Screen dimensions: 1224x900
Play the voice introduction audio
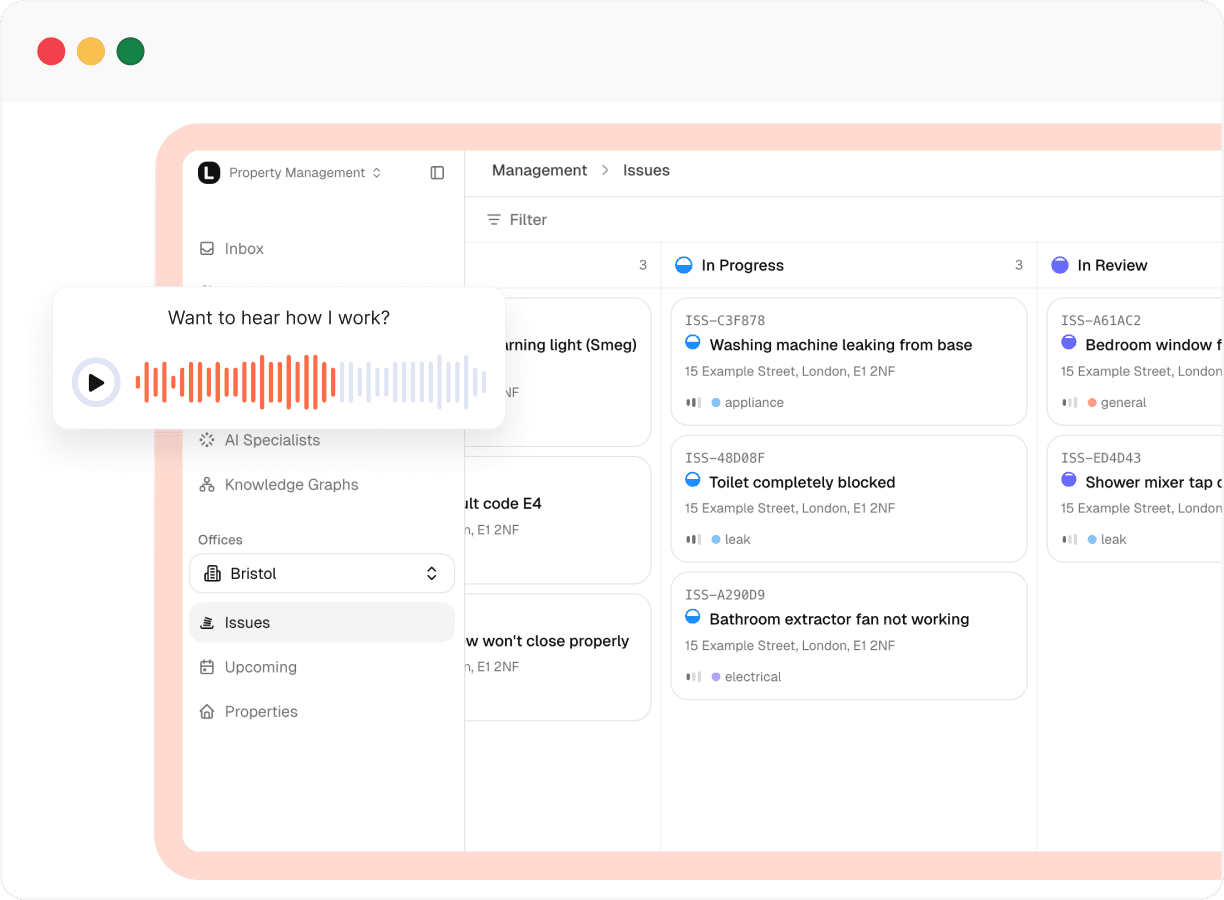[96, 382]
